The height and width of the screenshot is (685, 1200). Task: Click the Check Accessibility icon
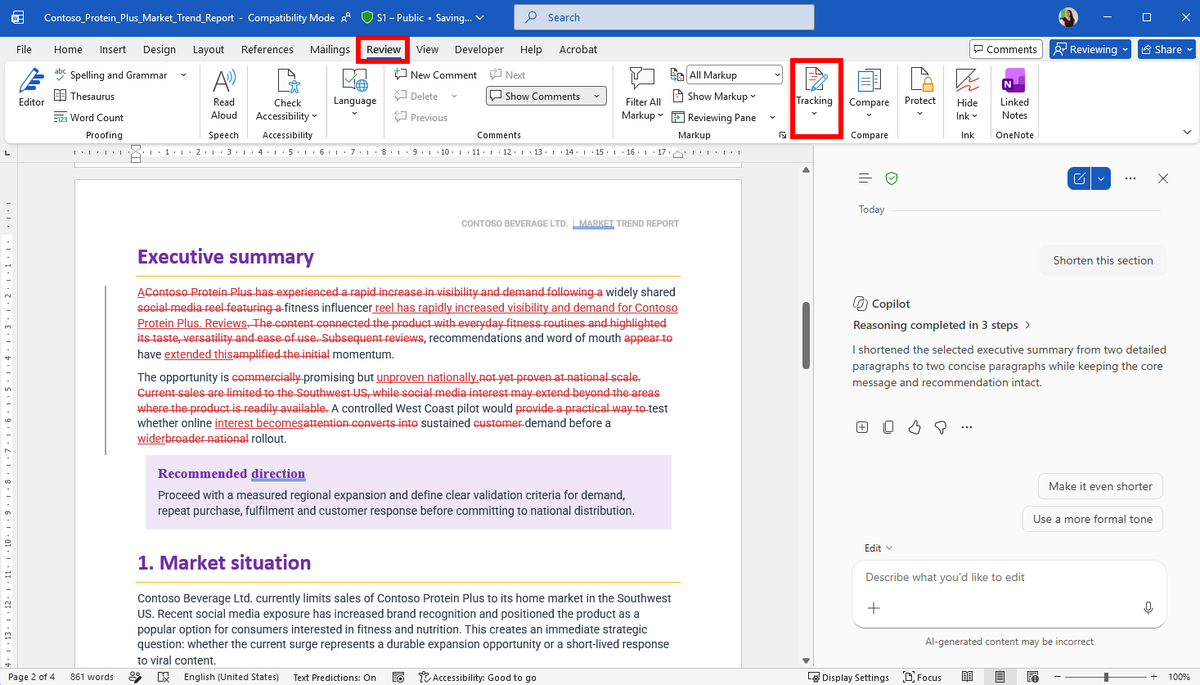click(287, 81)
